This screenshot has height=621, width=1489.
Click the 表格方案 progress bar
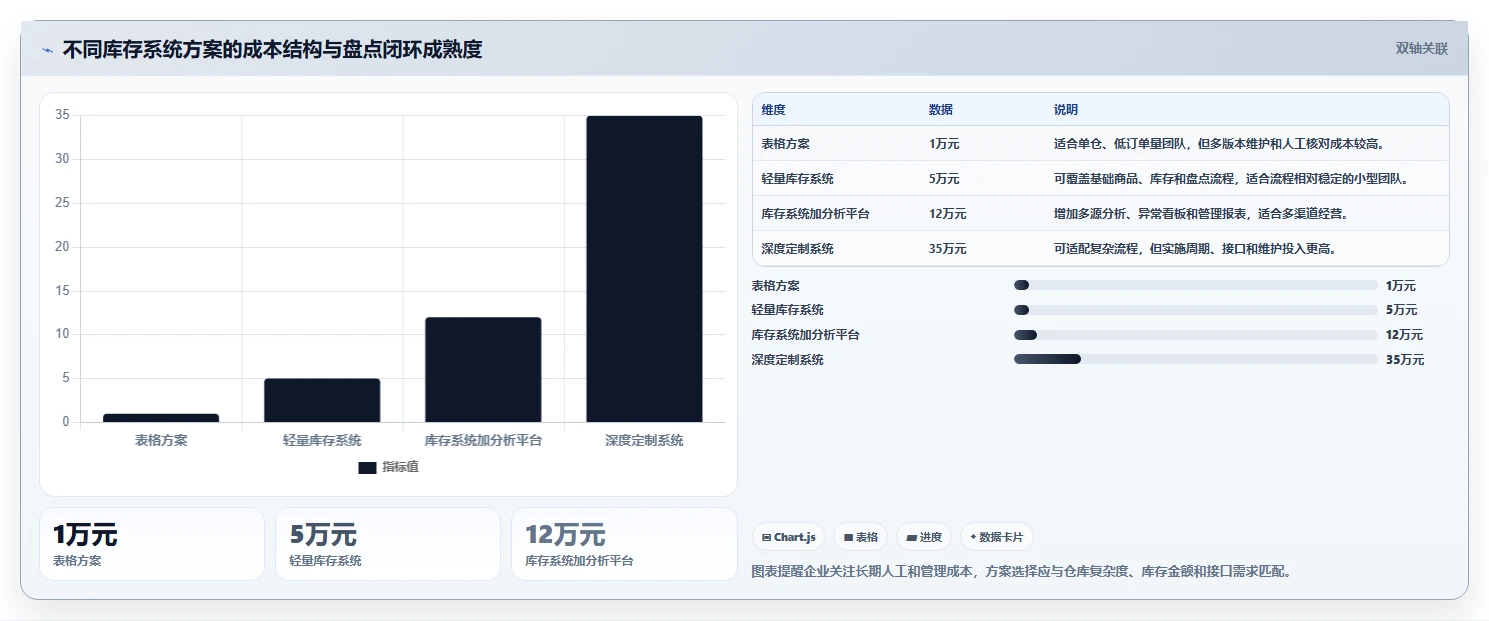pos(1196,286)
